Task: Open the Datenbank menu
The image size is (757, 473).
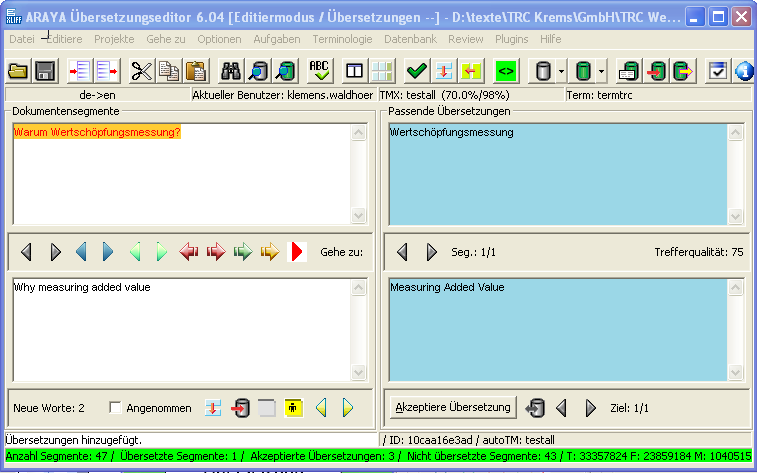Action: (x=410, y=39)
